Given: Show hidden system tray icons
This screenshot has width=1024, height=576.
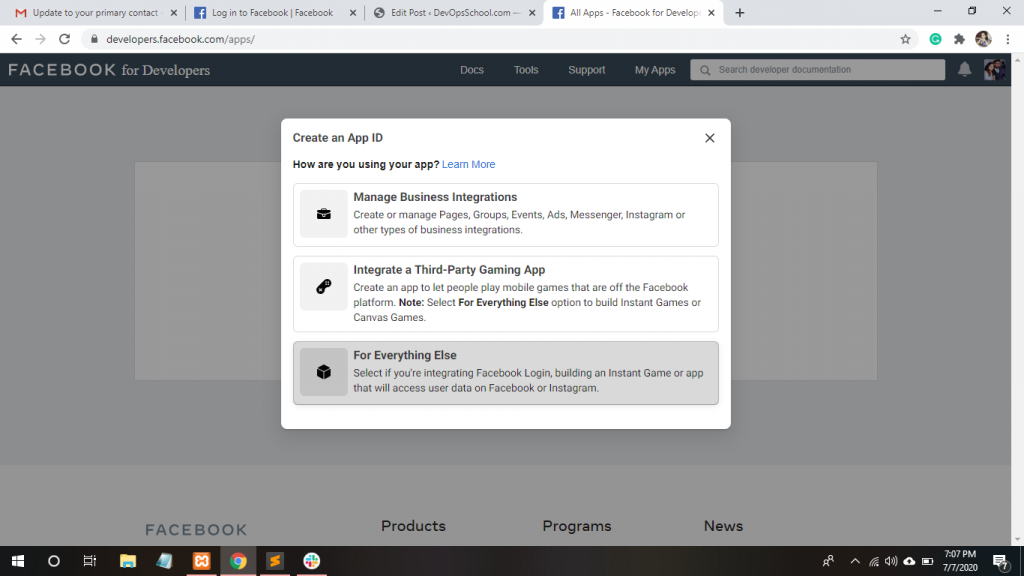Looking at the screenshot, I should click(855, 561).
